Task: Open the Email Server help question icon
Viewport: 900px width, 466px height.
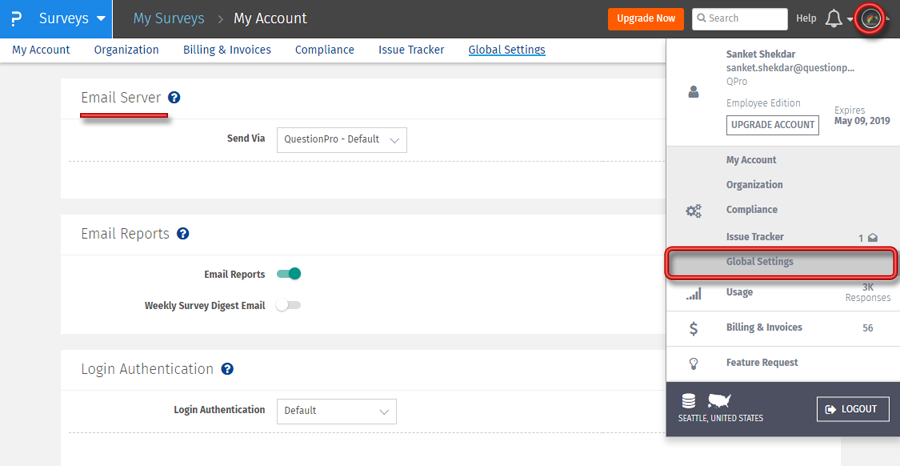Action: tap(174, 98)
